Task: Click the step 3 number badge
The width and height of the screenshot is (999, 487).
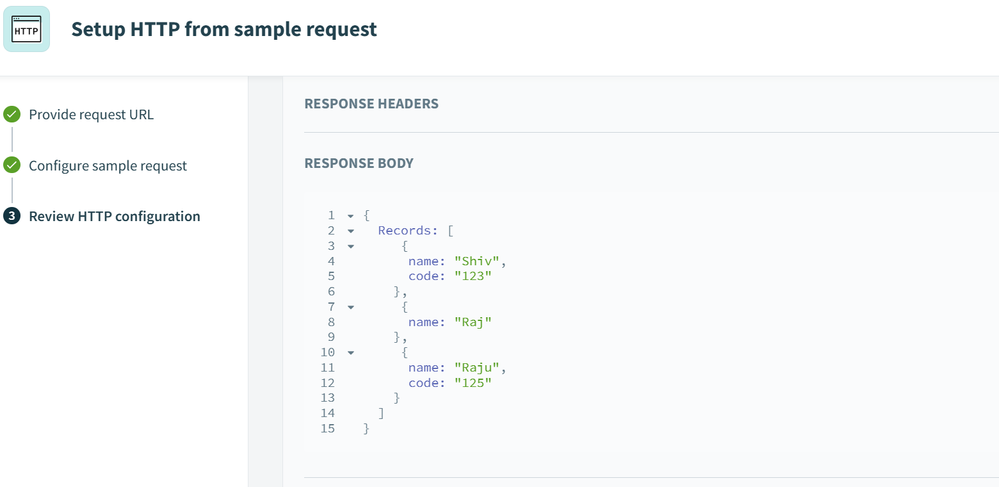Action: (12, 216)
